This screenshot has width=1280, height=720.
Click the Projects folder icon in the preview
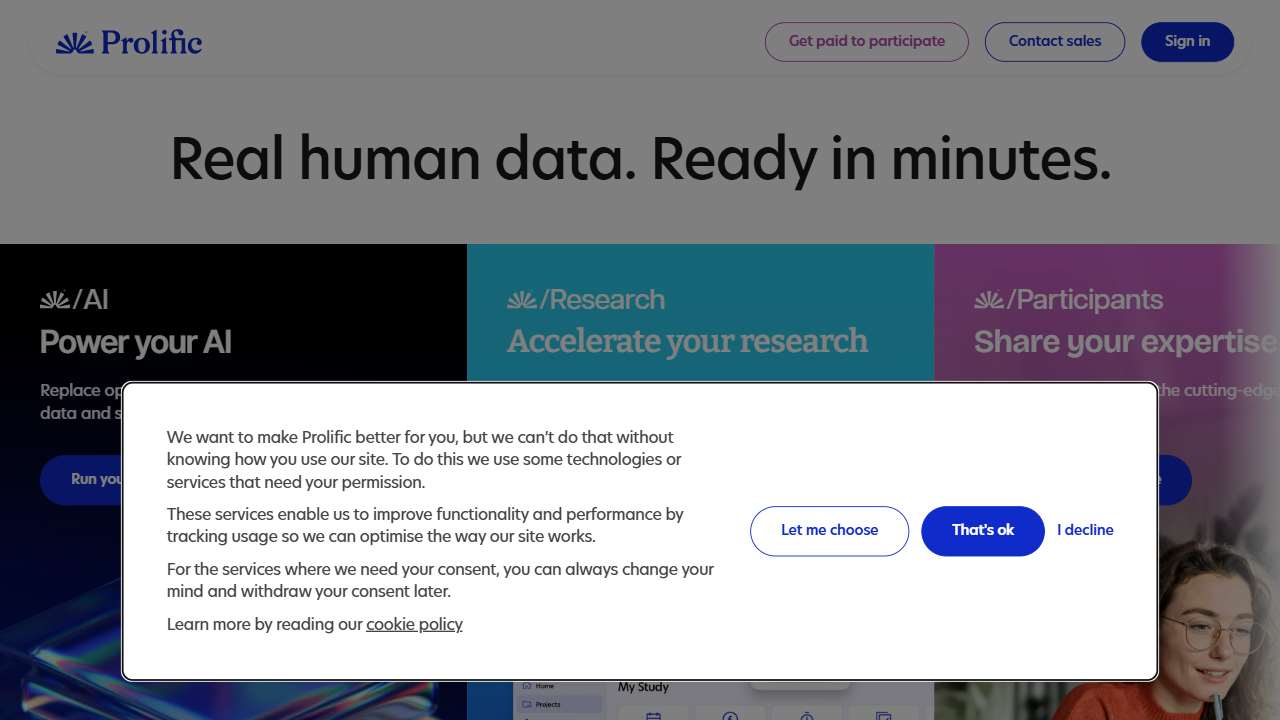click(527, 704)
